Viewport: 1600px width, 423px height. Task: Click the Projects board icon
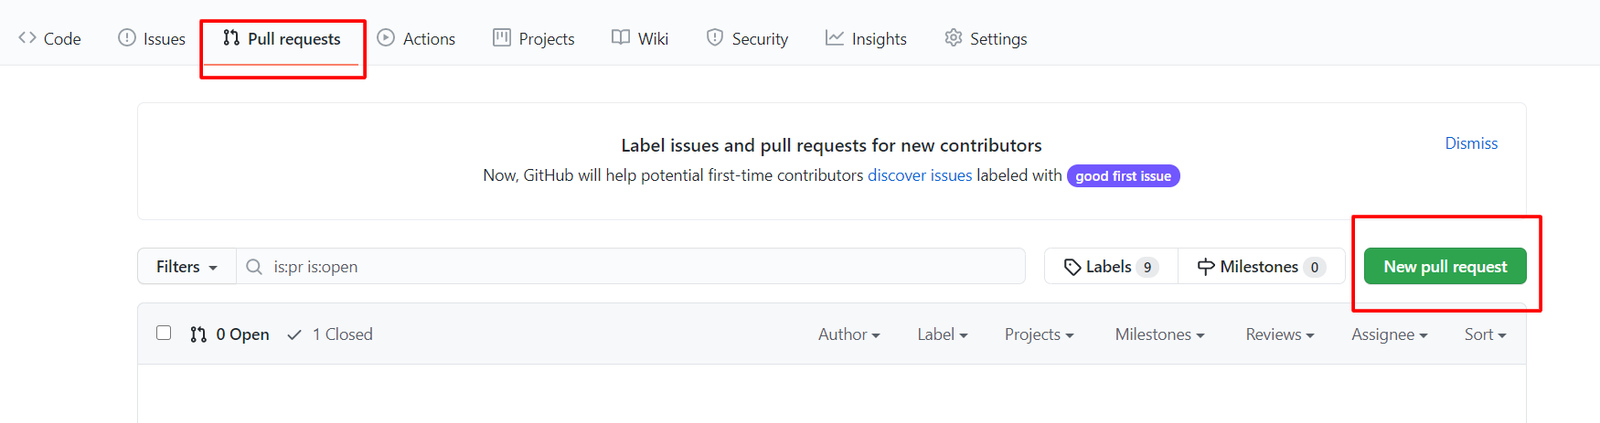[x=502, y=38]
